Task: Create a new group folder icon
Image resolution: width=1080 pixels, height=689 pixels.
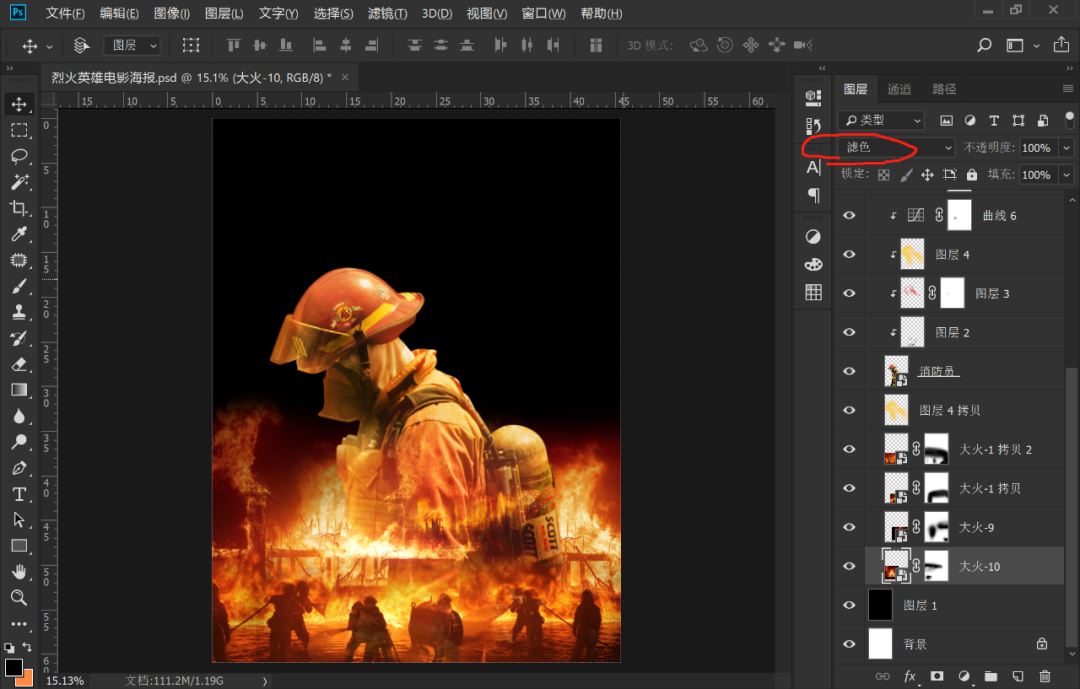Action: (x=990, y=676)
